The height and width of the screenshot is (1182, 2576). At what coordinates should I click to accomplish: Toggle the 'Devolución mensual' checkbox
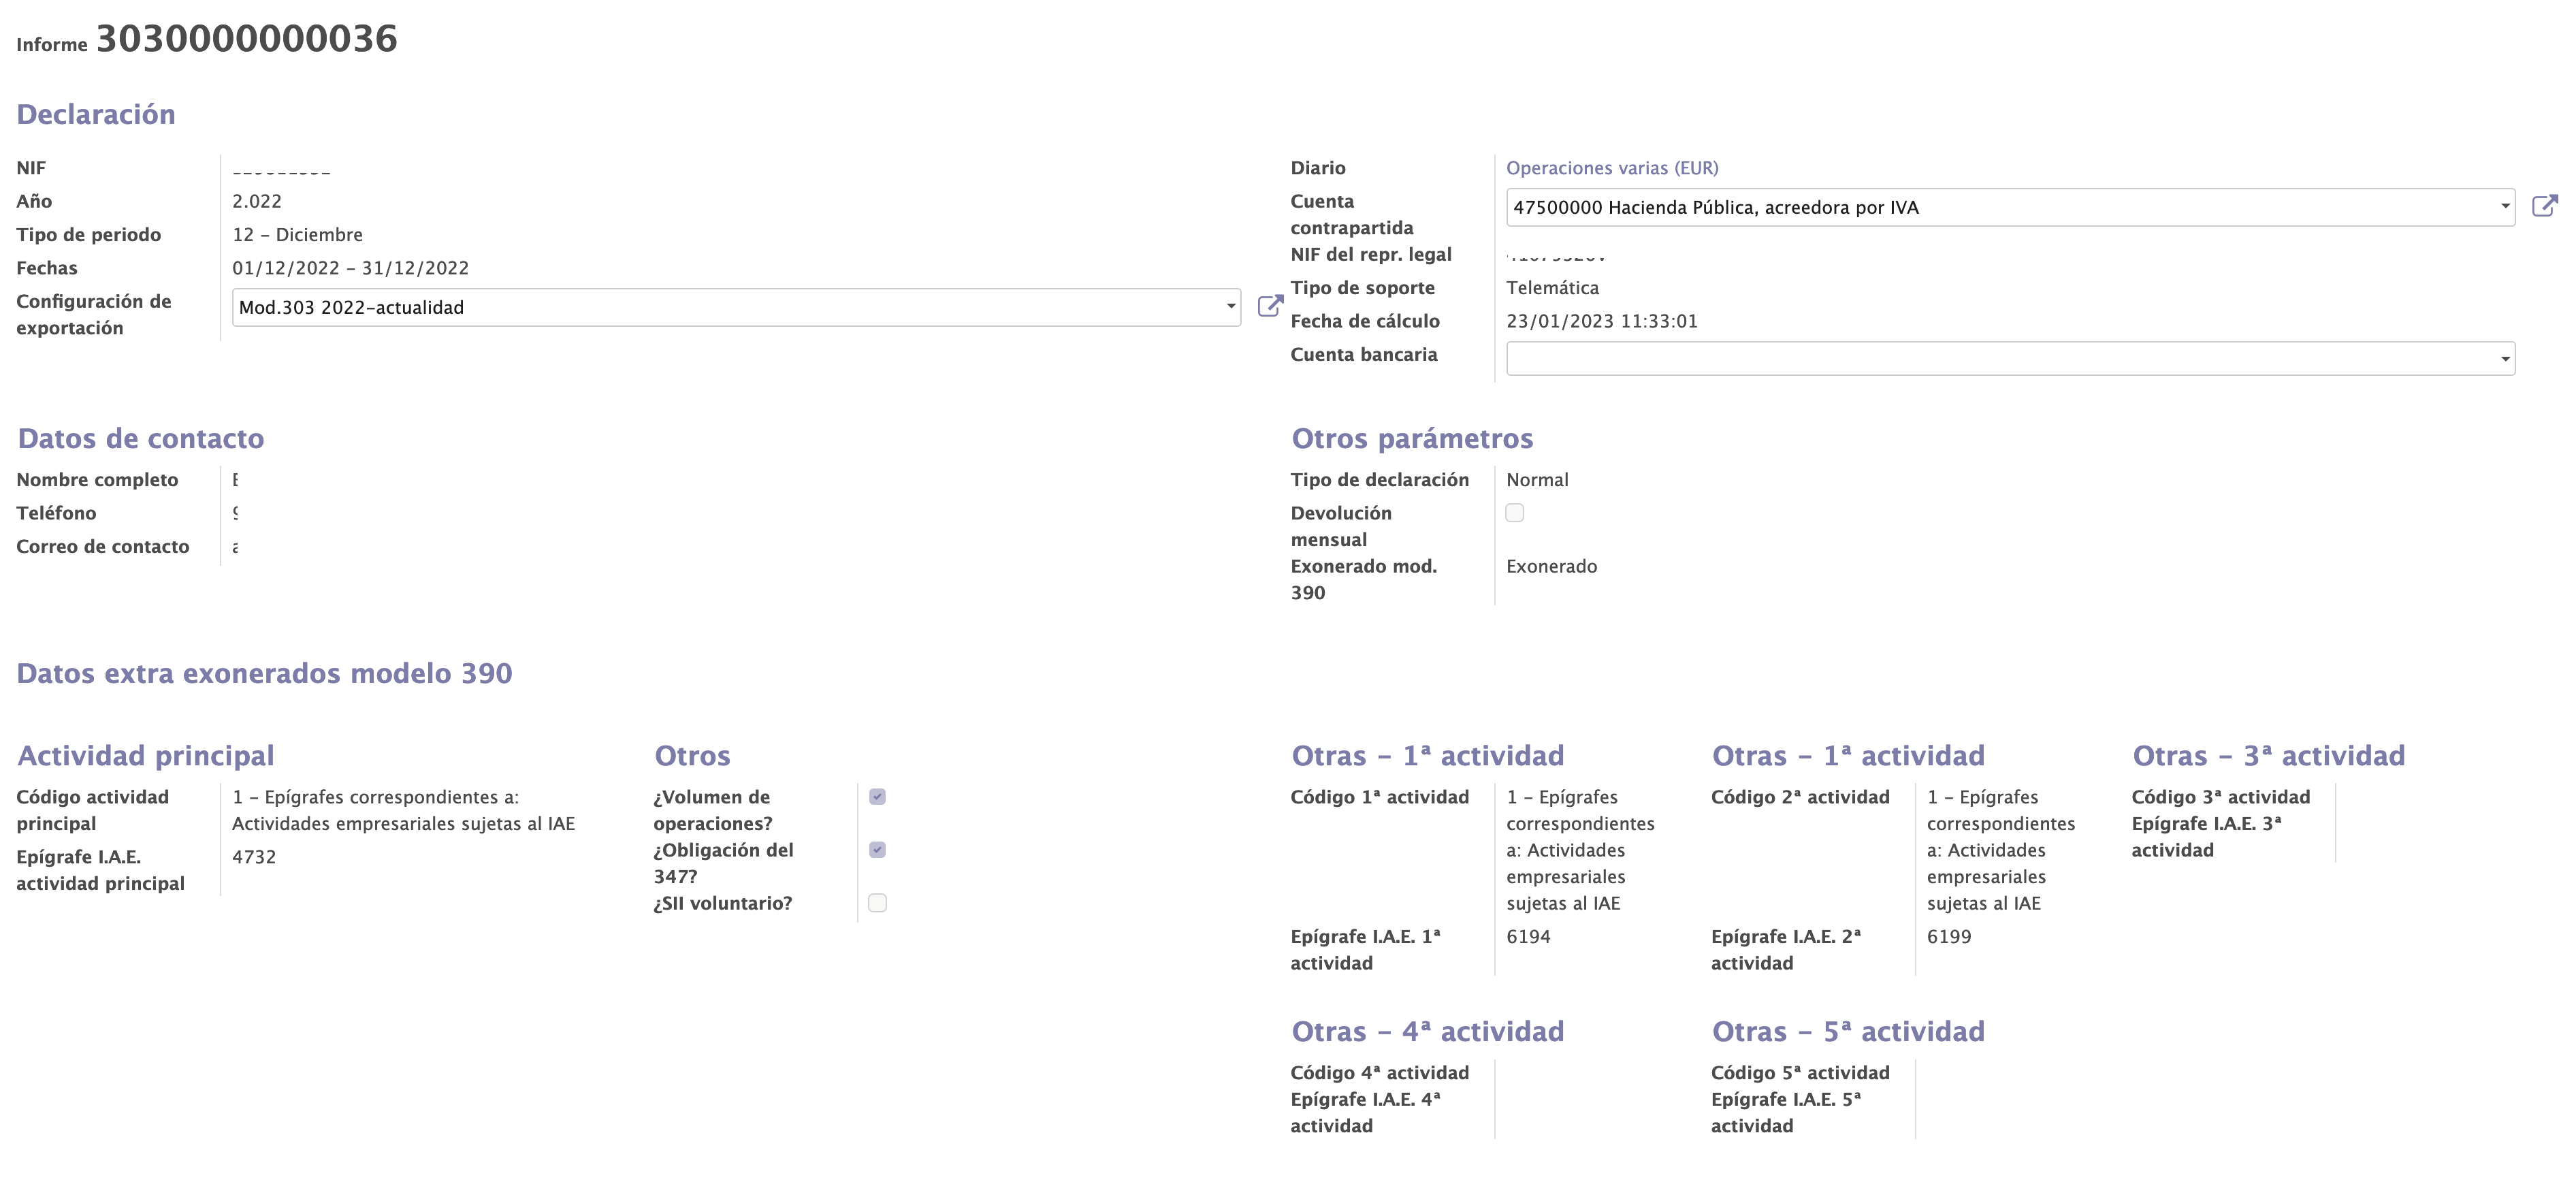point(1515,512)
